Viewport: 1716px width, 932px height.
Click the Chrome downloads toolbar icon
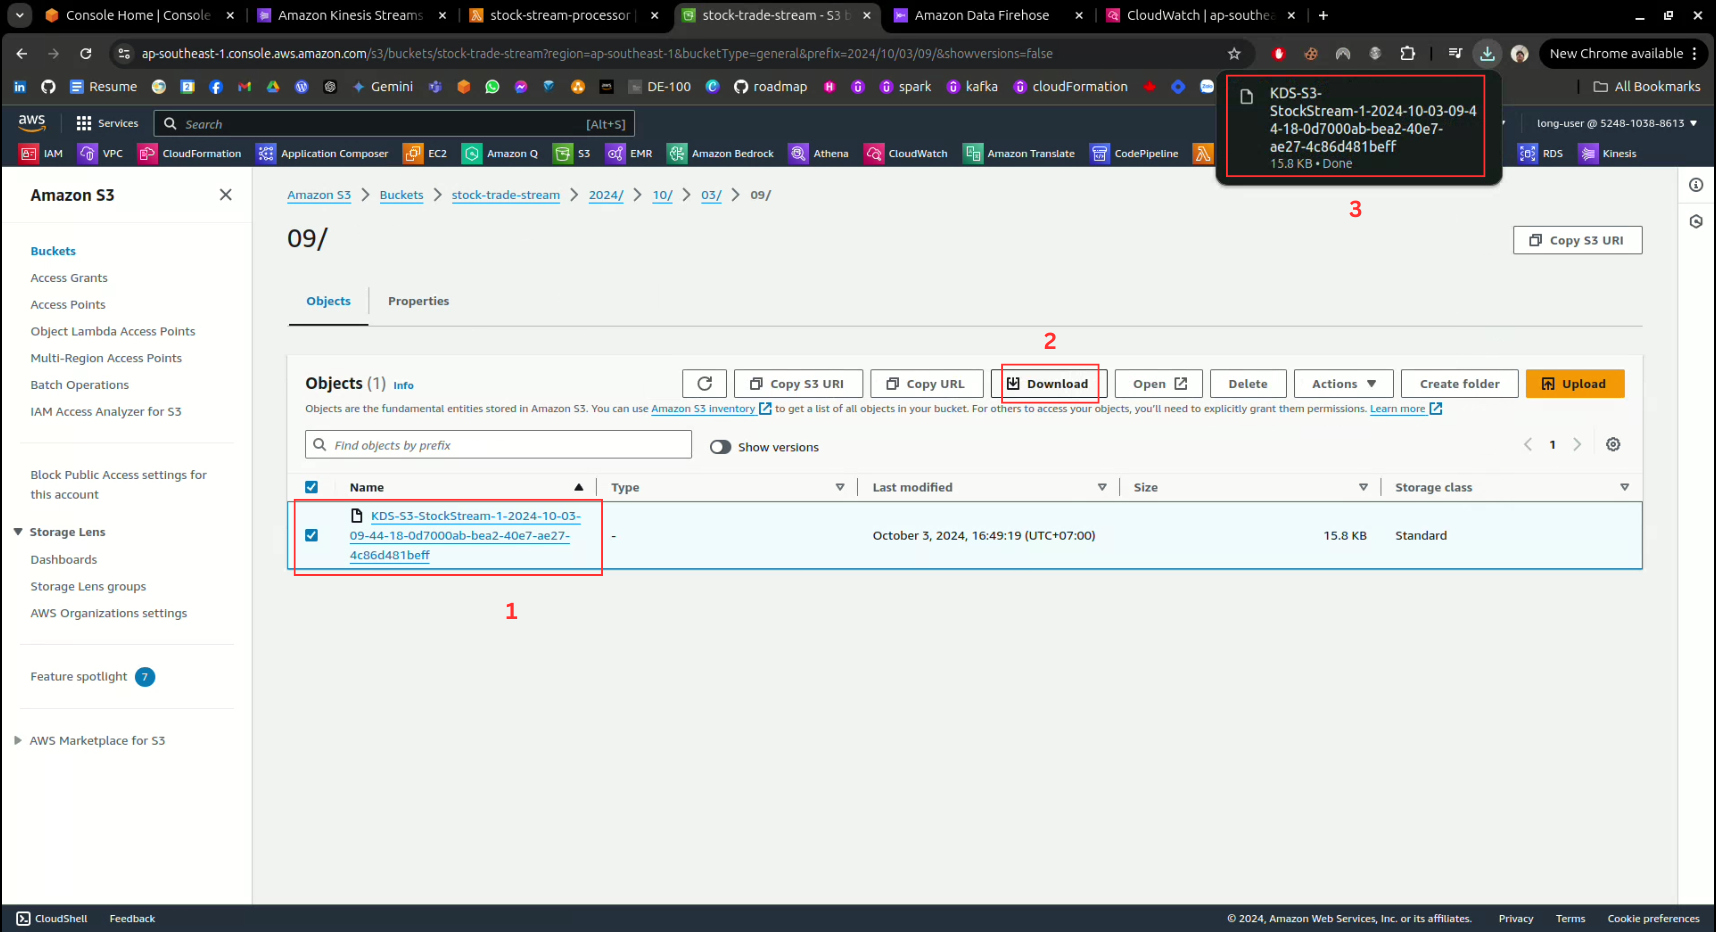pos(1487,54)
